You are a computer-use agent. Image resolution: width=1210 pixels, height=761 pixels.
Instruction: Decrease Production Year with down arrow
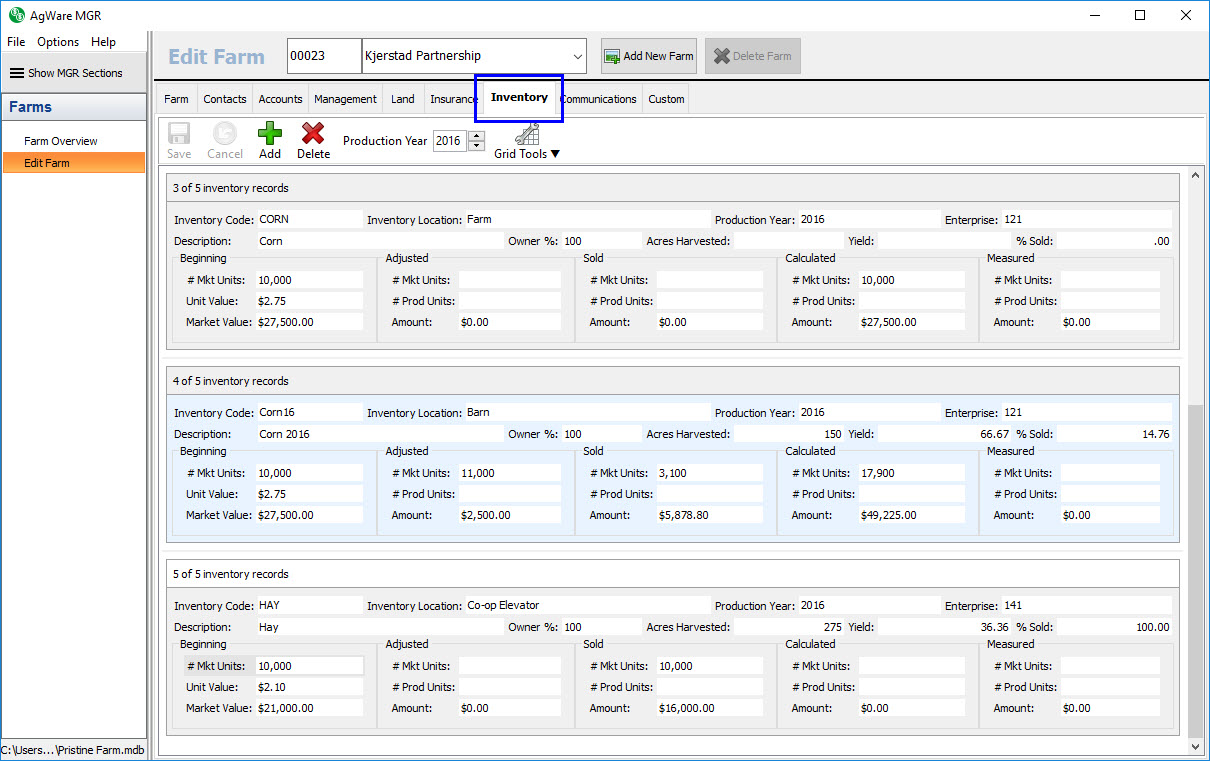[476, 146]
